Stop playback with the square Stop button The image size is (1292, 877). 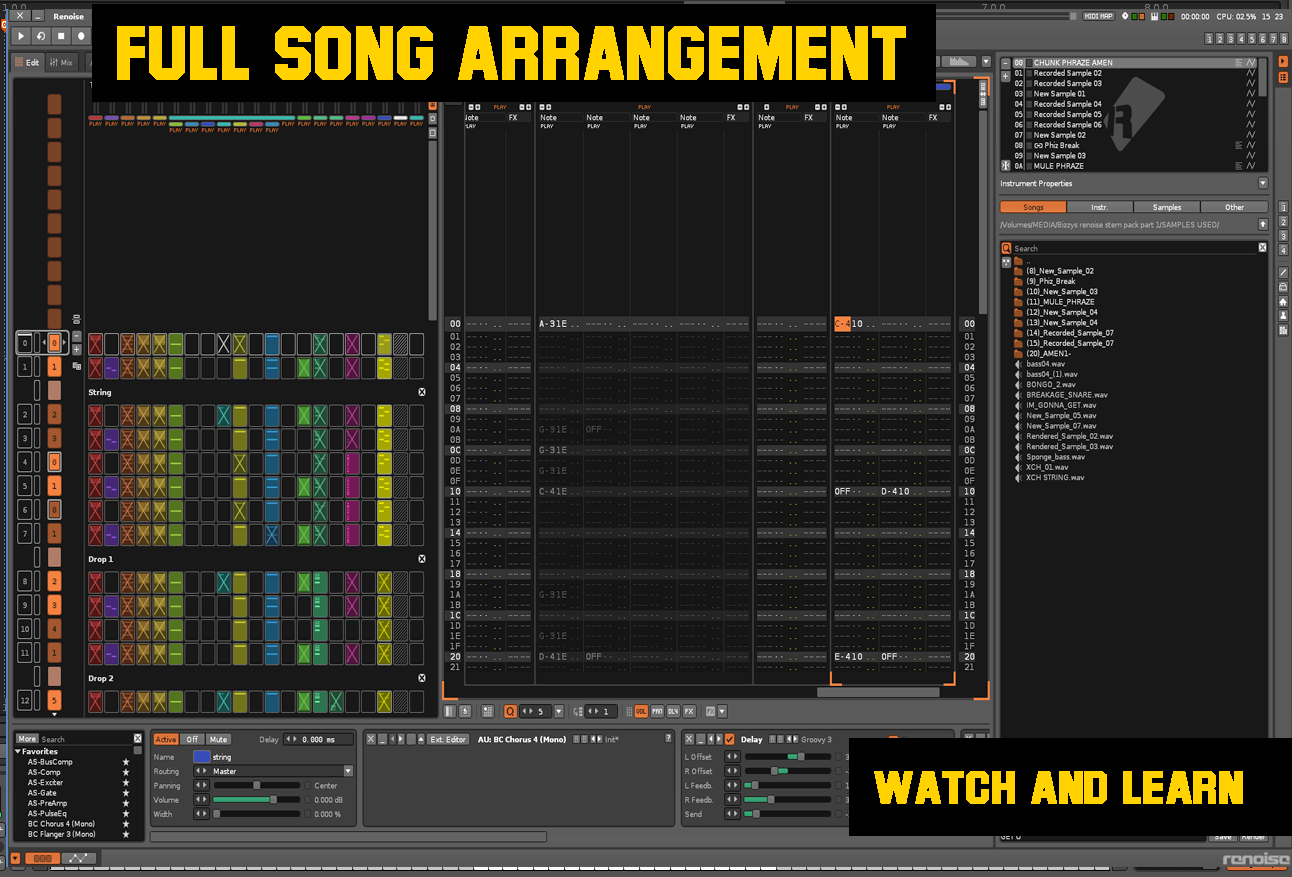pyautogui.click(x=61, y=36)
